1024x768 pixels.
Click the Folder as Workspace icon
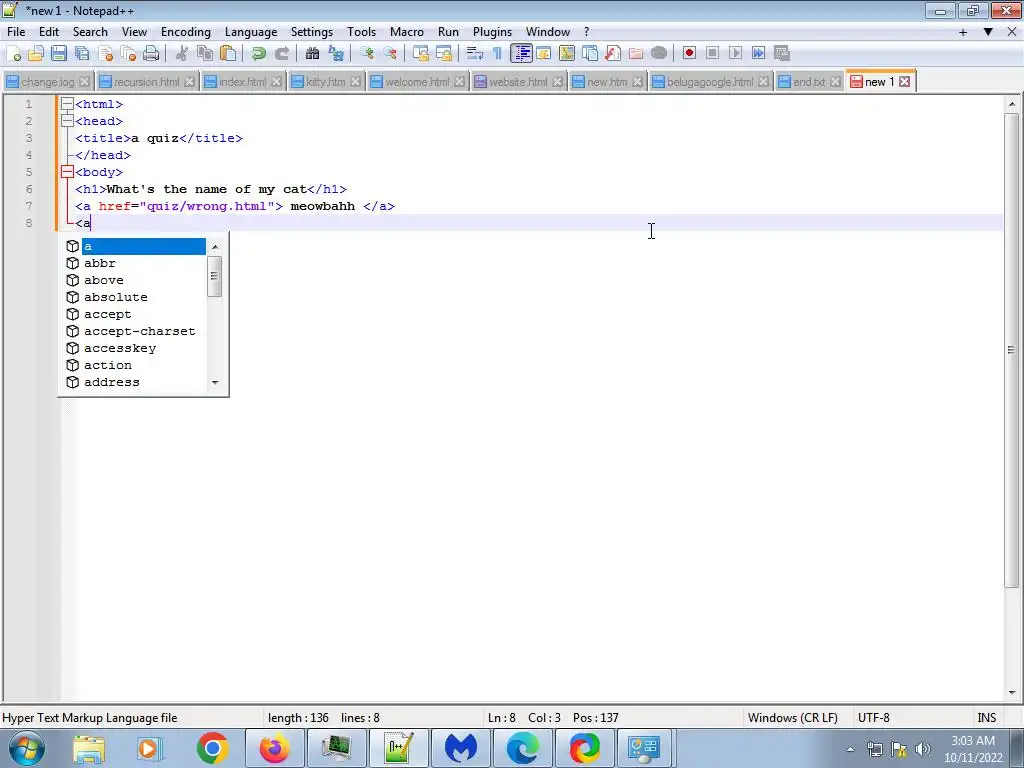point(635,54)
